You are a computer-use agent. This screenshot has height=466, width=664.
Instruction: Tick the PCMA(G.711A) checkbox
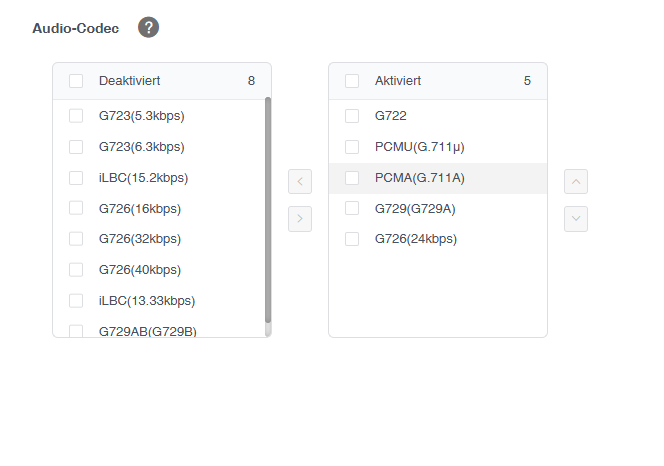pyautogui.click(x=352, y=178)
